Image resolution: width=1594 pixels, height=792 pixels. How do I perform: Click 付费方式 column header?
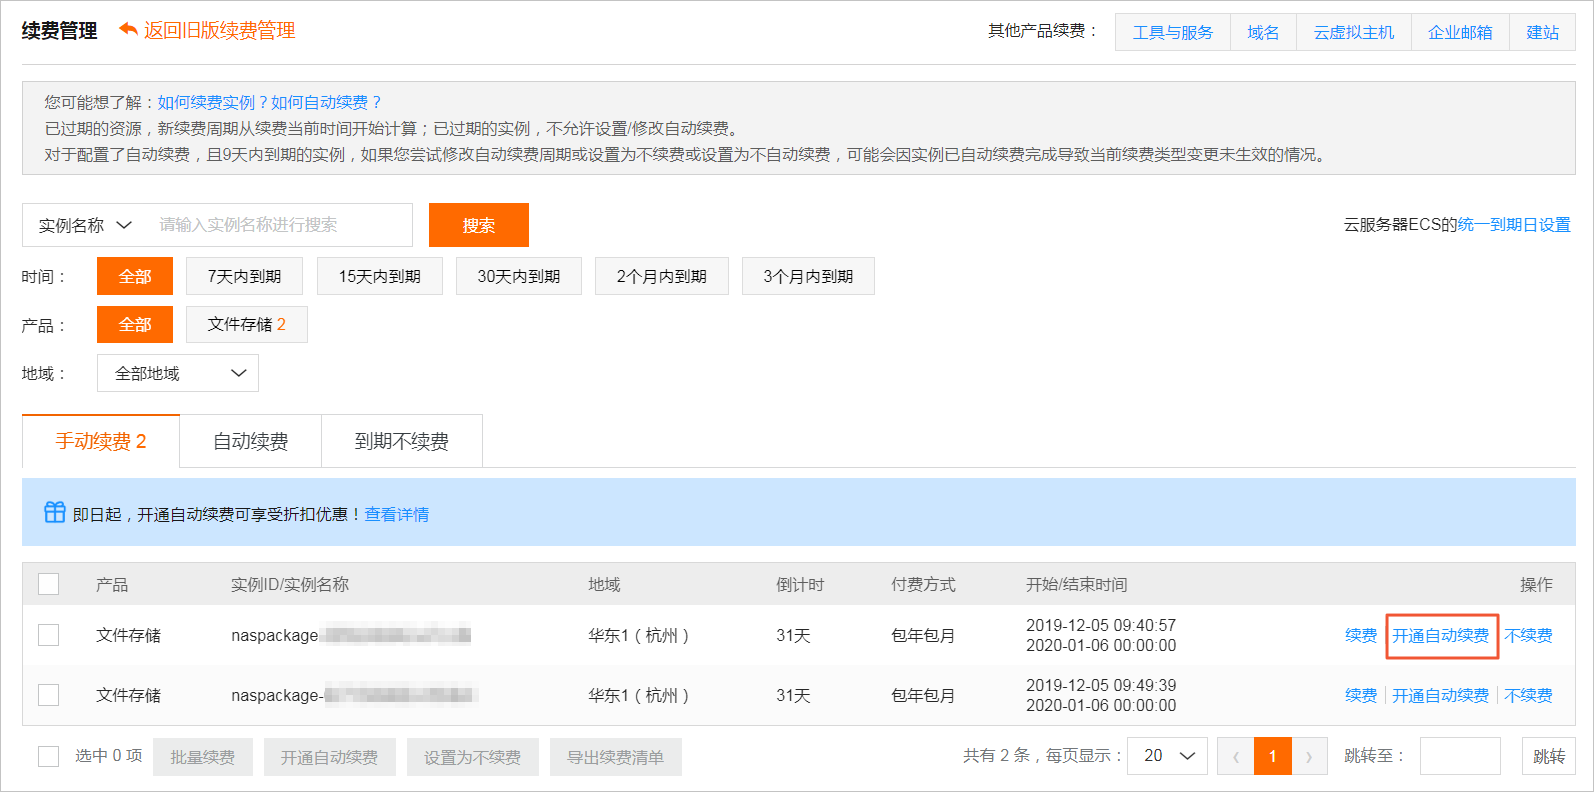(x=923, y=584)
